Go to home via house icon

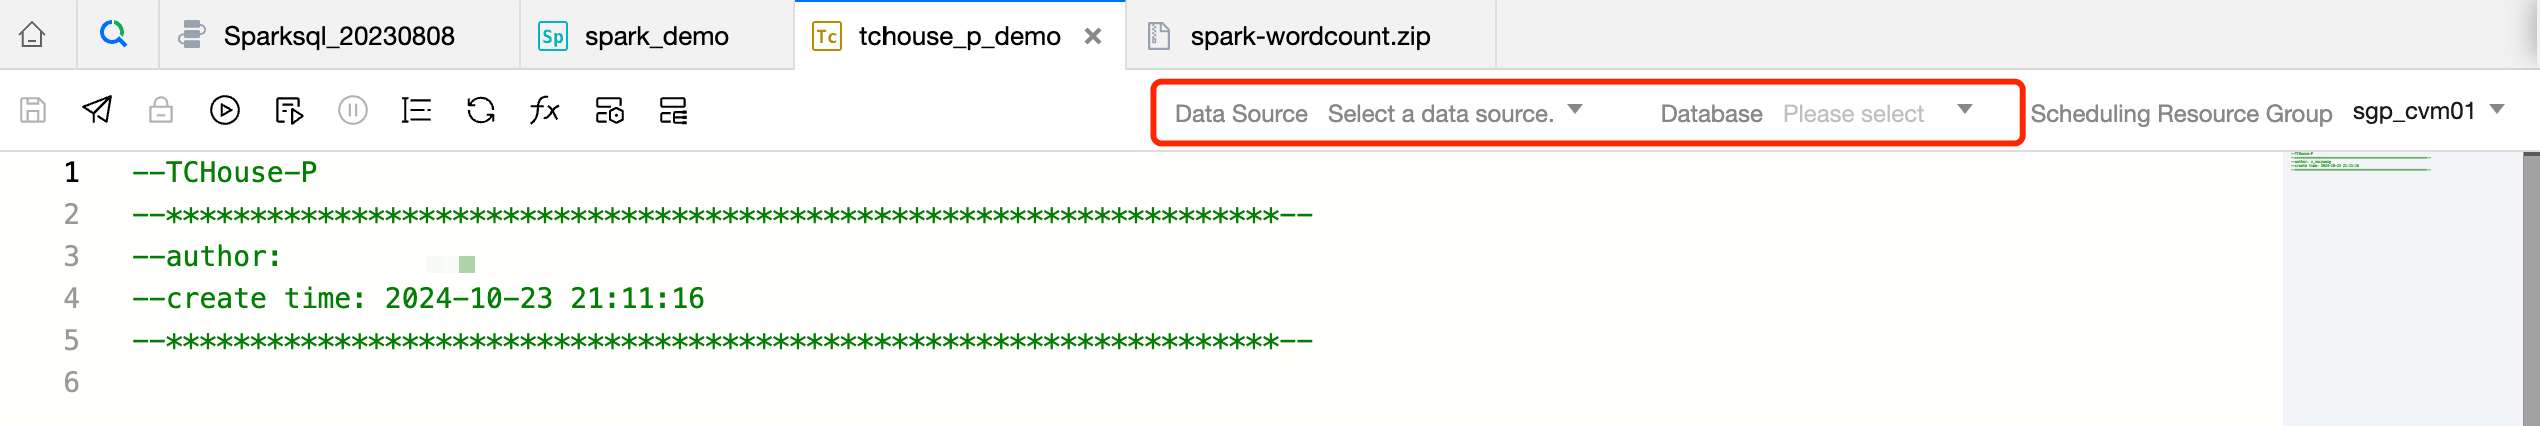coord(32,35)
